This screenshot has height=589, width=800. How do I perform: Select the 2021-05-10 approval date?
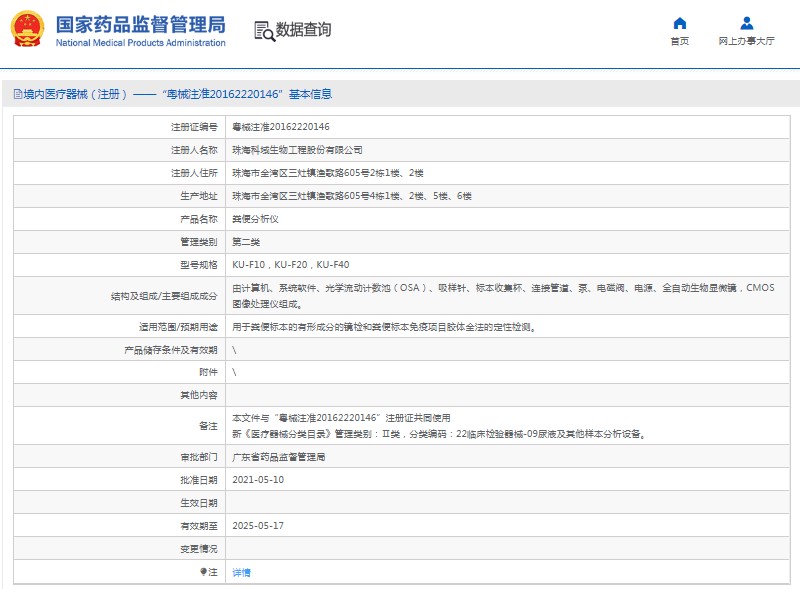pyautogui.click(x=258, y=480)
